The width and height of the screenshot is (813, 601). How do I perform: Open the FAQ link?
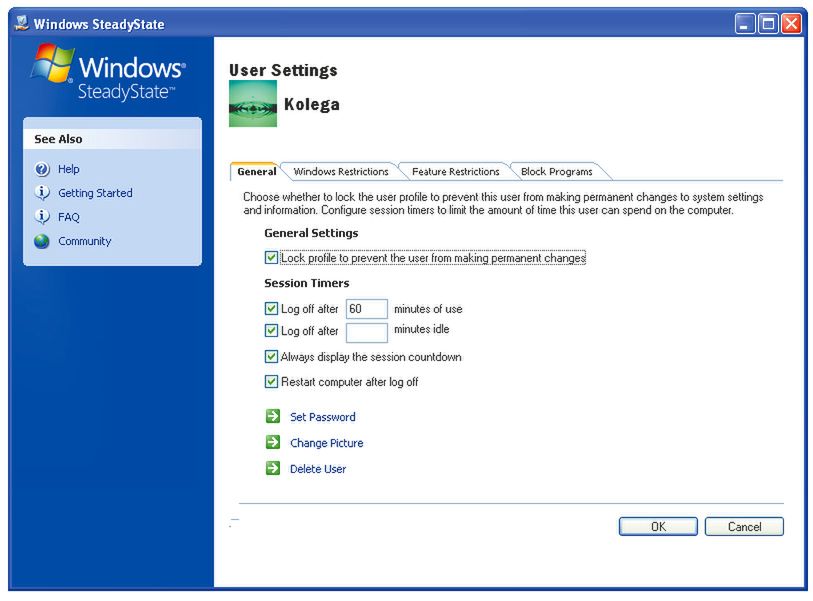coord(68,217)
